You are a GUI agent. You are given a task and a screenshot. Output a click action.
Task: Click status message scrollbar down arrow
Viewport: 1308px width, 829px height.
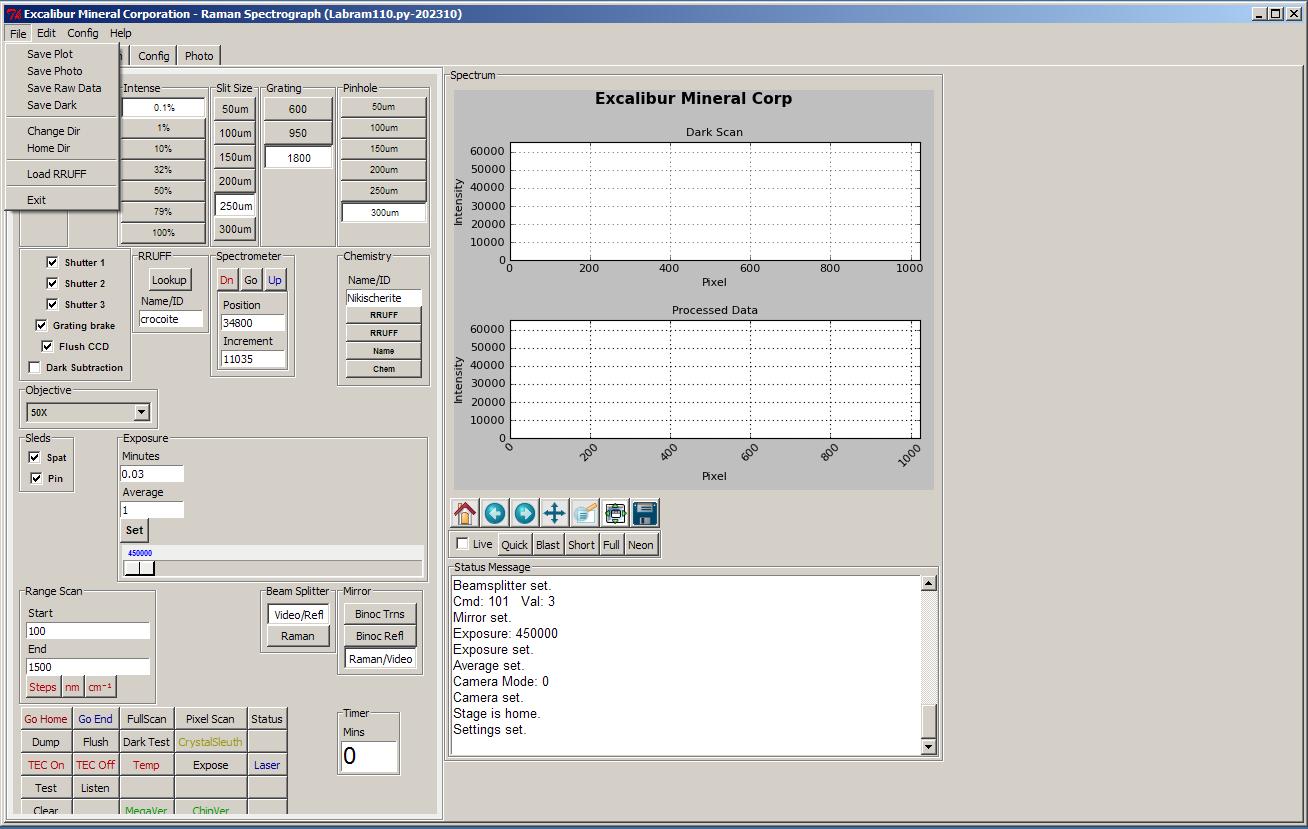coord(929,747)
